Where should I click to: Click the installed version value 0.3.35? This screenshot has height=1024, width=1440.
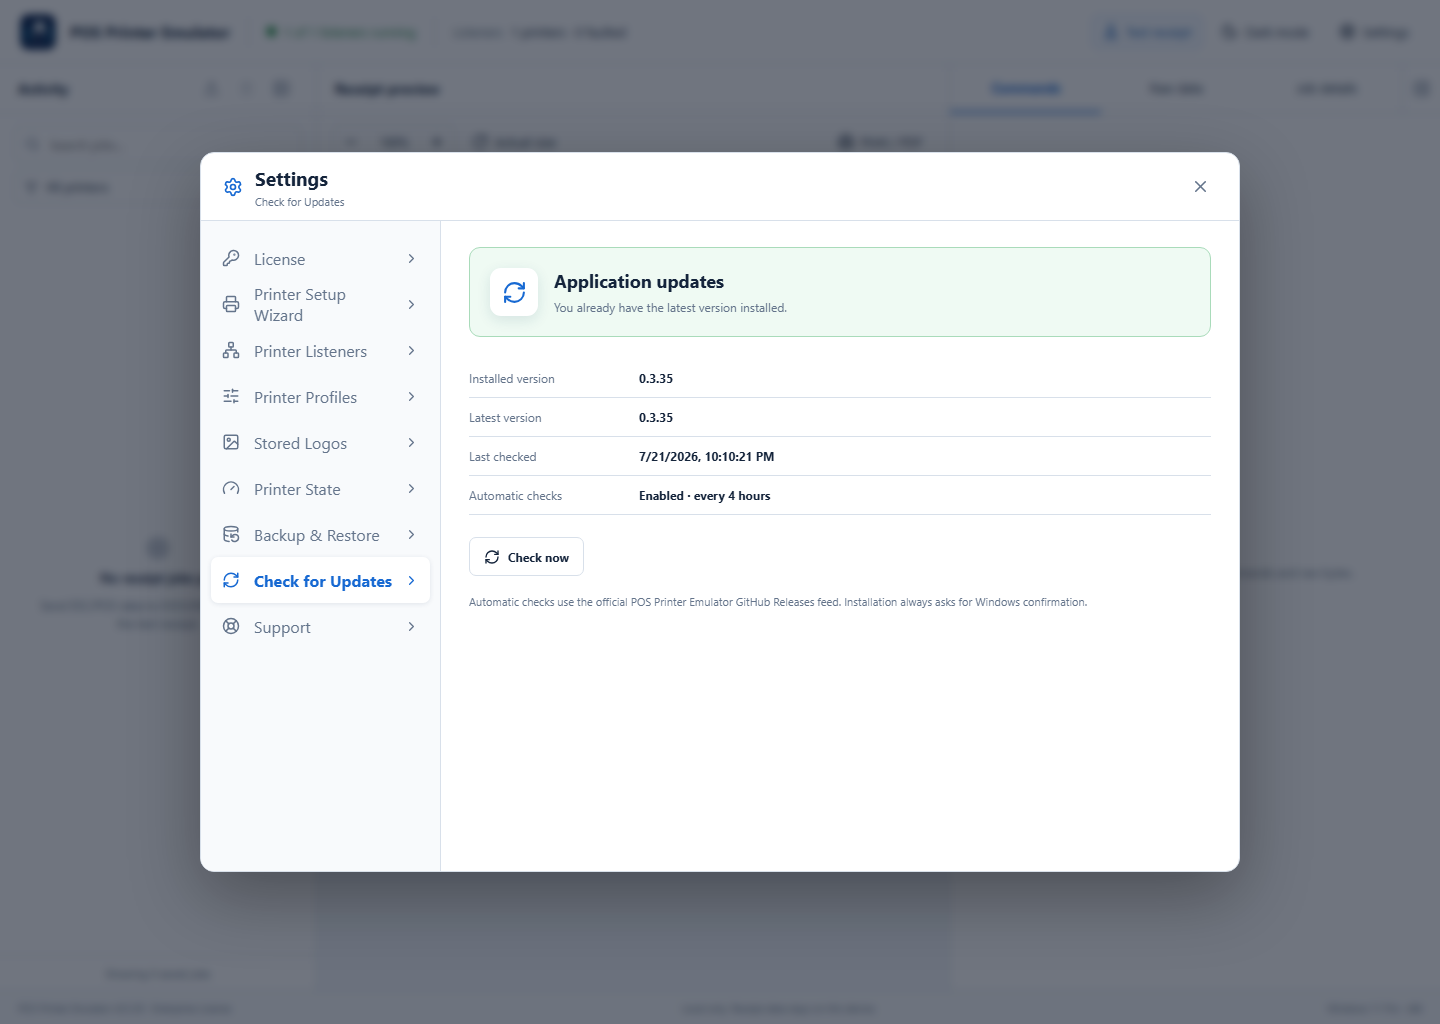pos(656,379)
